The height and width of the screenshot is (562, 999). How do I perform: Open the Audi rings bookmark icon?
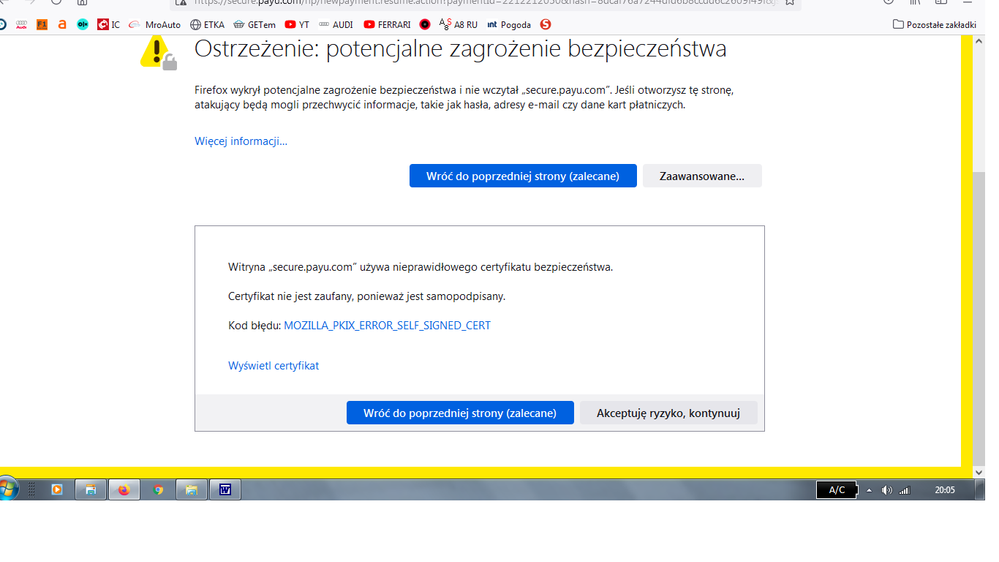point(22,25)
